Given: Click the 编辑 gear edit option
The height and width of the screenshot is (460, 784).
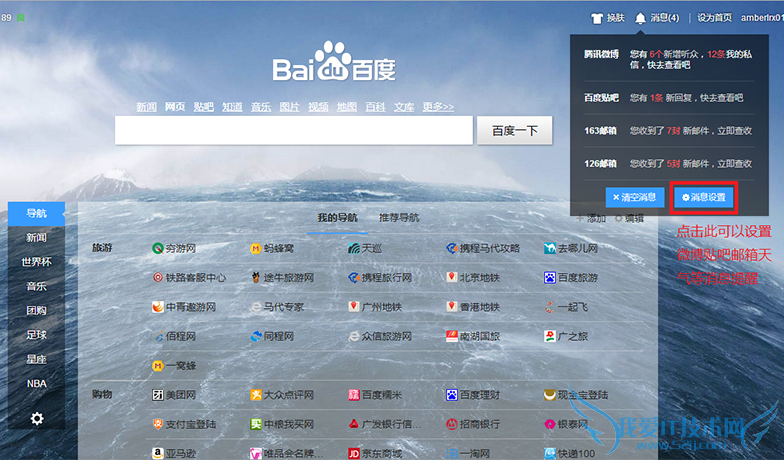Looking at the screenshot, I should click(629, 218).
